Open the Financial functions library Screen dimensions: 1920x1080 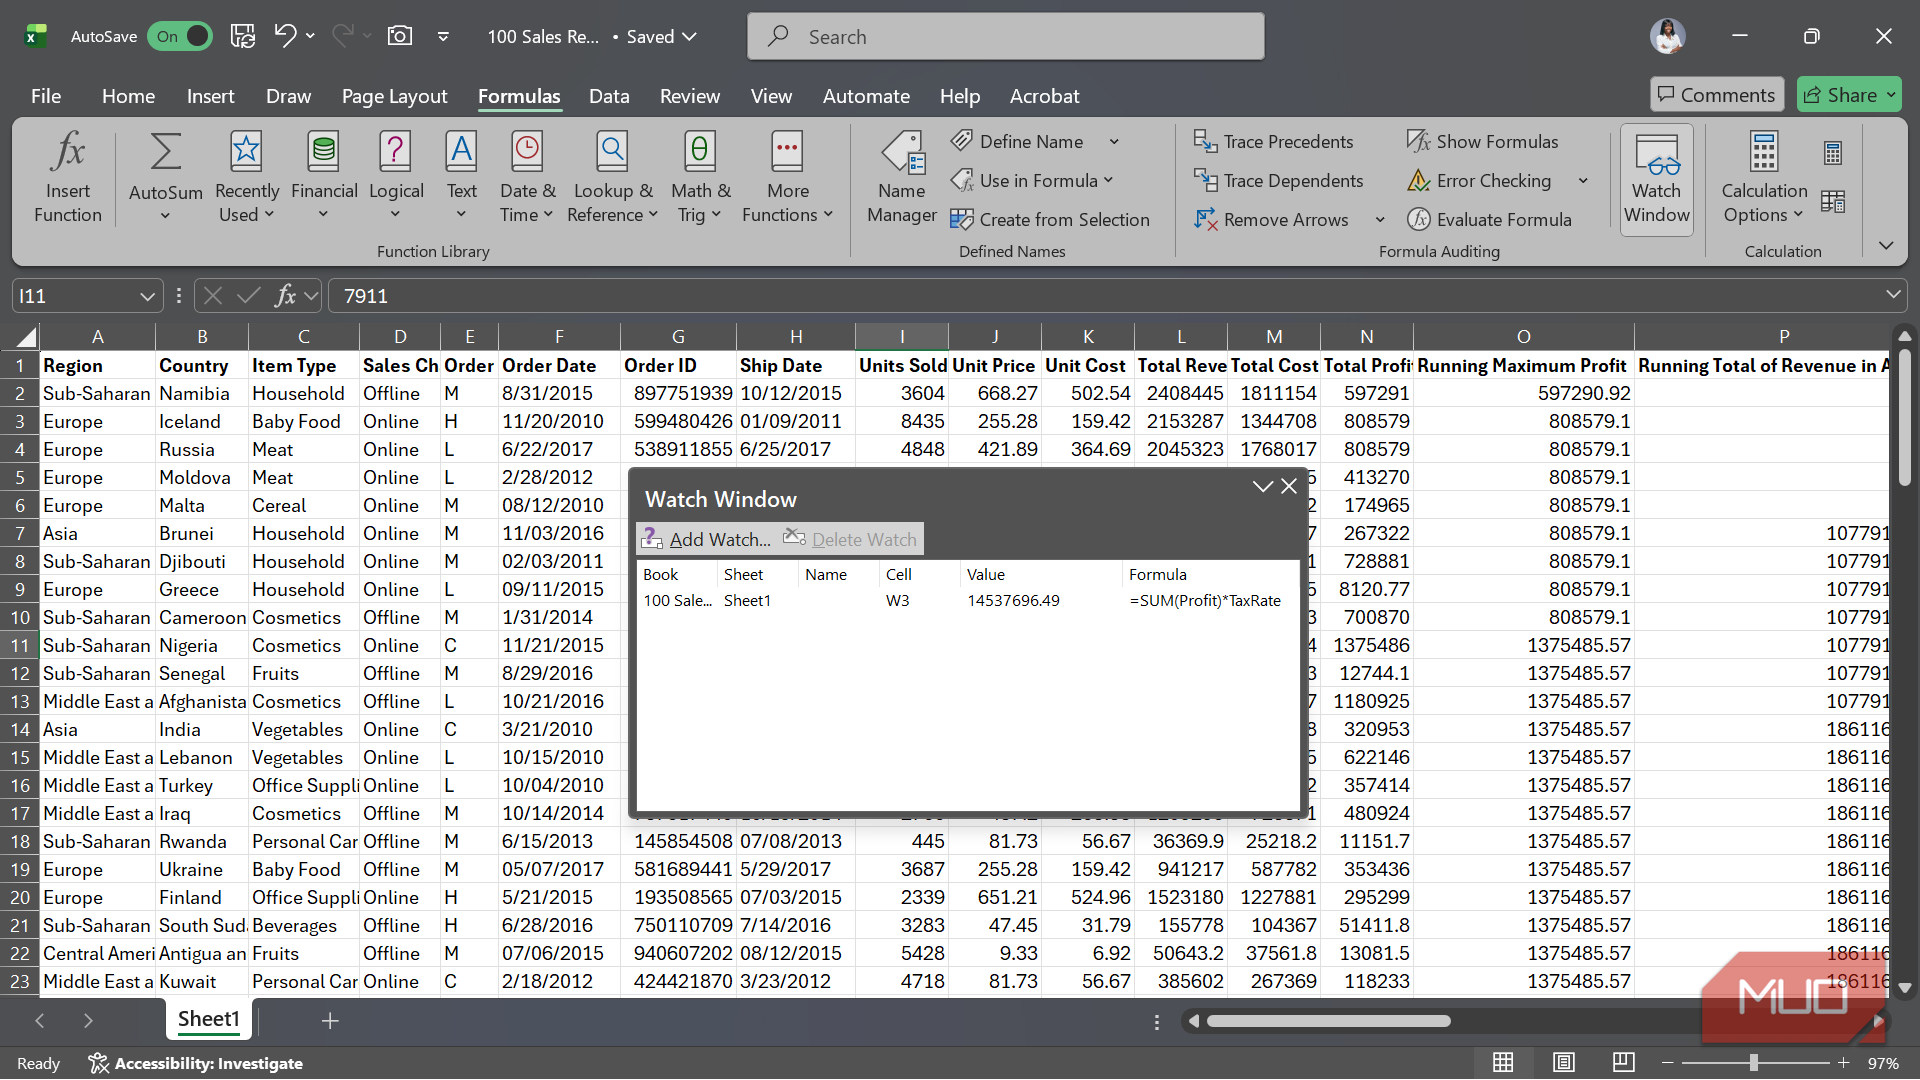[323, 180]
